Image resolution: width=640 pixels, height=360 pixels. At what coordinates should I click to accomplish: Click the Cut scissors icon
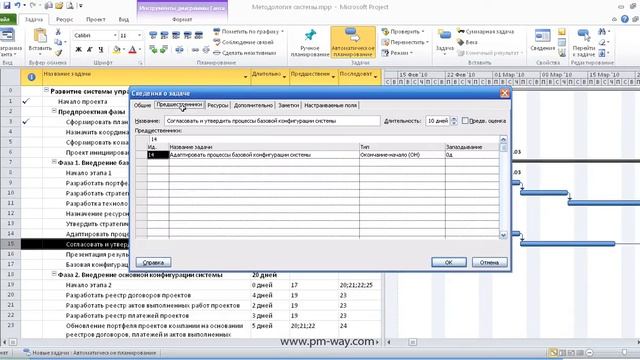(58, 32)
